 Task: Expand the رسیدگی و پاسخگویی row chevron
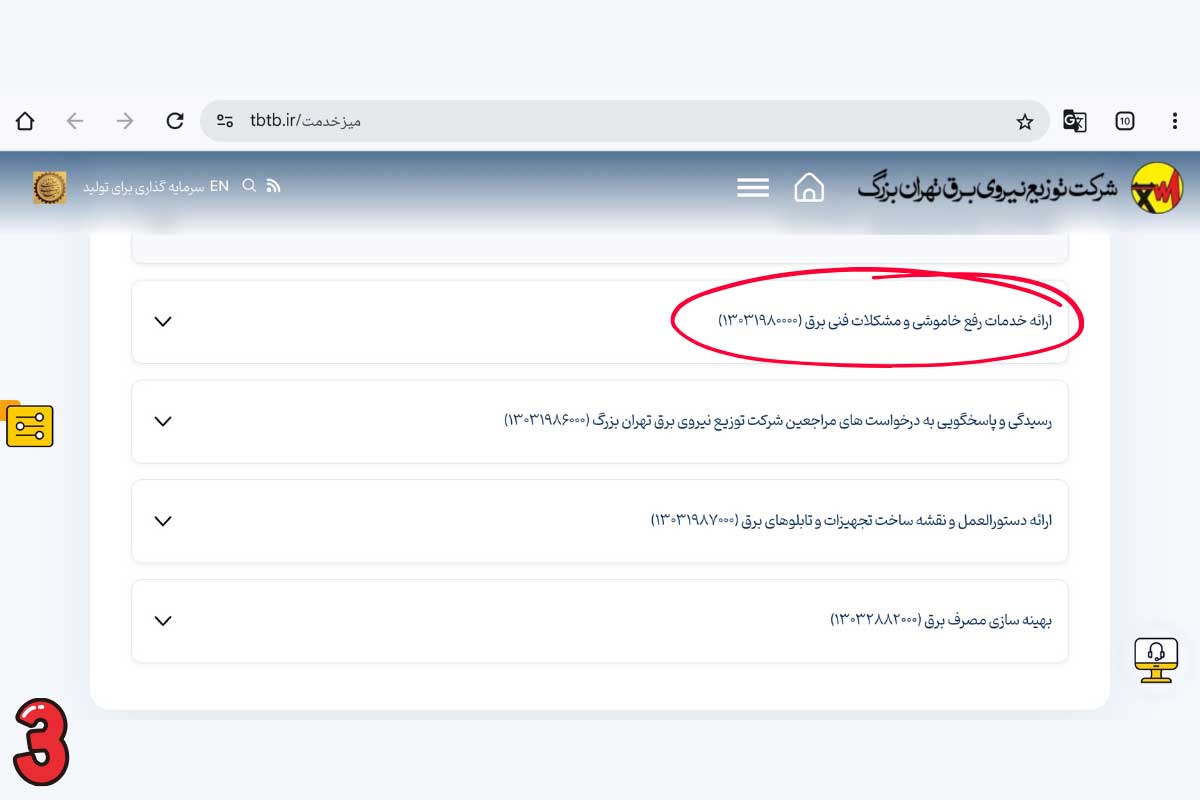click(163, 421)
